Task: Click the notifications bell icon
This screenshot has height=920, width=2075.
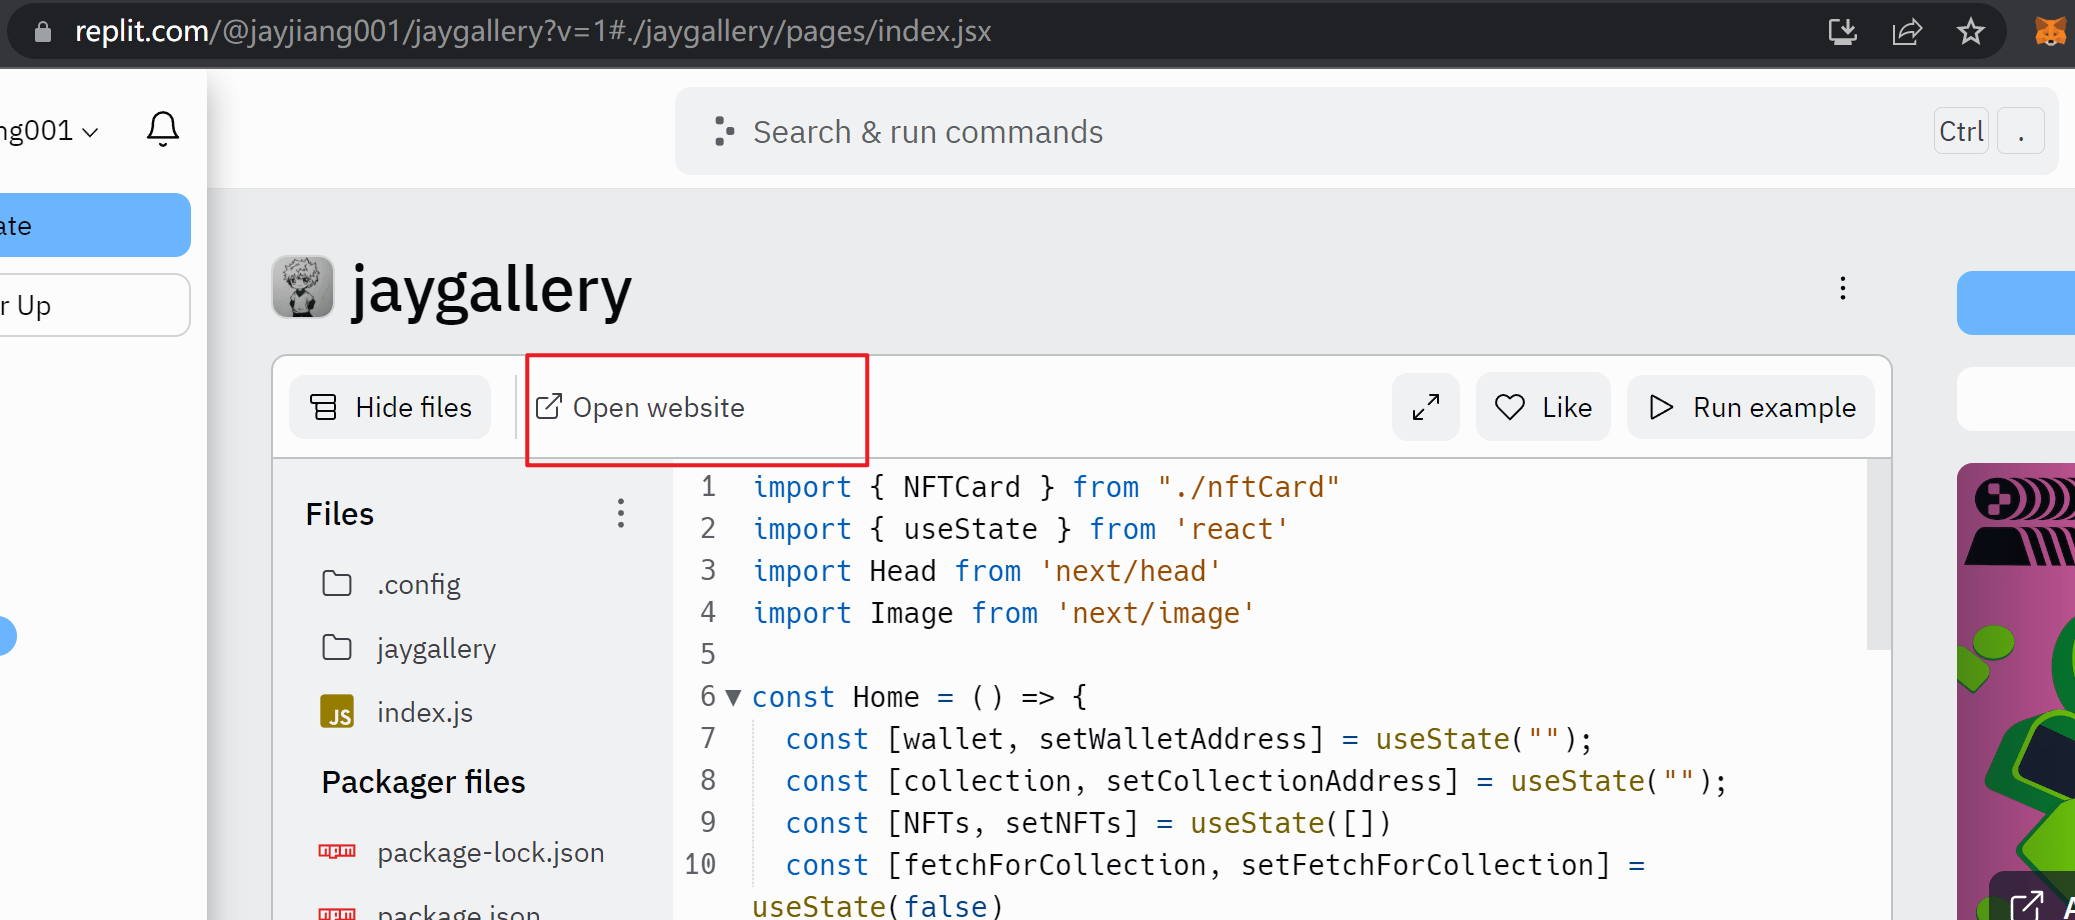Action: coord(163,129)
